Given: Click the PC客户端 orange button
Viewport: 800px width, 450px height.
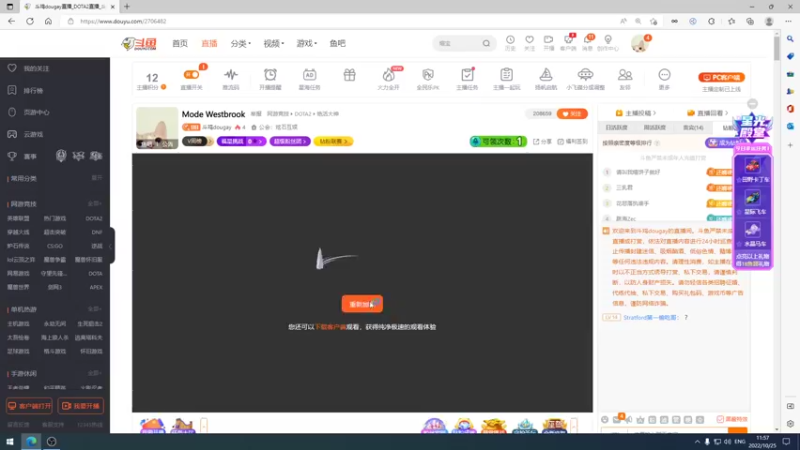Looking at the screenshot, I should 721,78.
